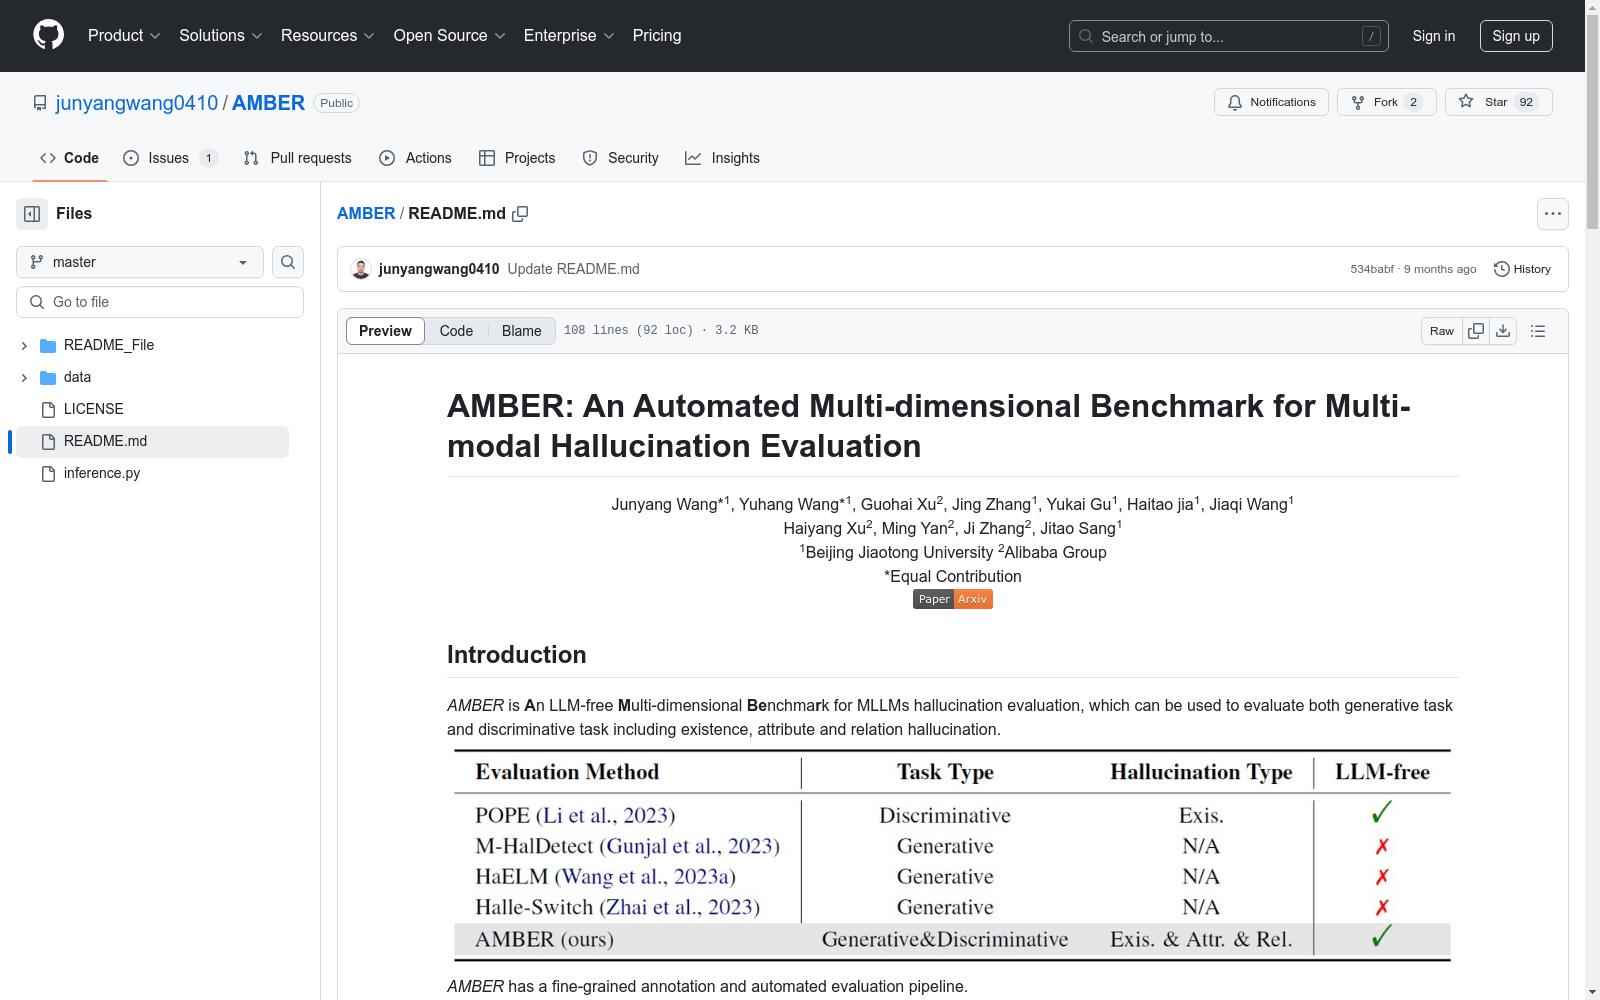Copy the README.md file path

pyautogui.click(x=520, y=214)
